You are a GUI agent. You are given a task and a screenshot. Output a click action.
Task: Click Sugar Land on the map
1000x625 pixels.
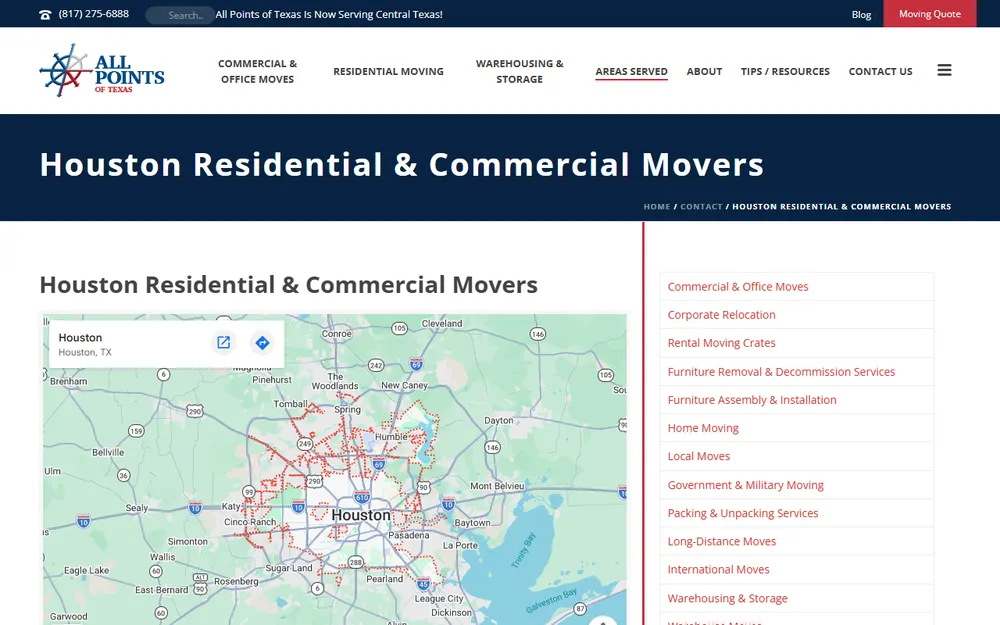click(x=289, y=568)
